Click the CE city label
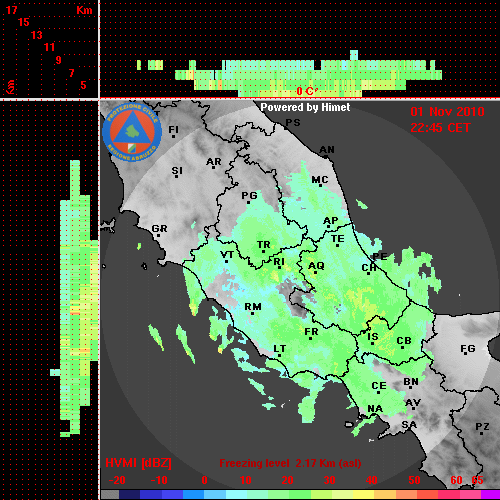 (x=379, y=386)
